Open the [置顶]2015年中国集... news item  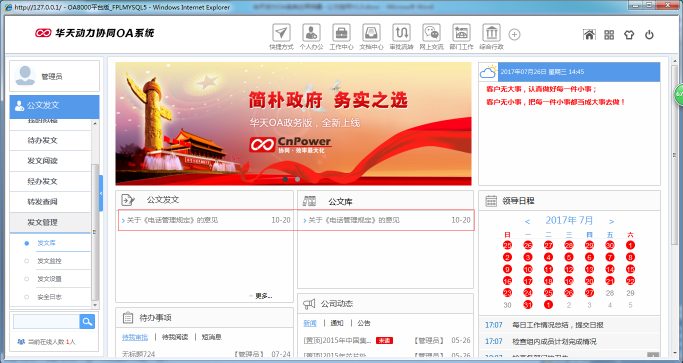(x=338, y=340)
